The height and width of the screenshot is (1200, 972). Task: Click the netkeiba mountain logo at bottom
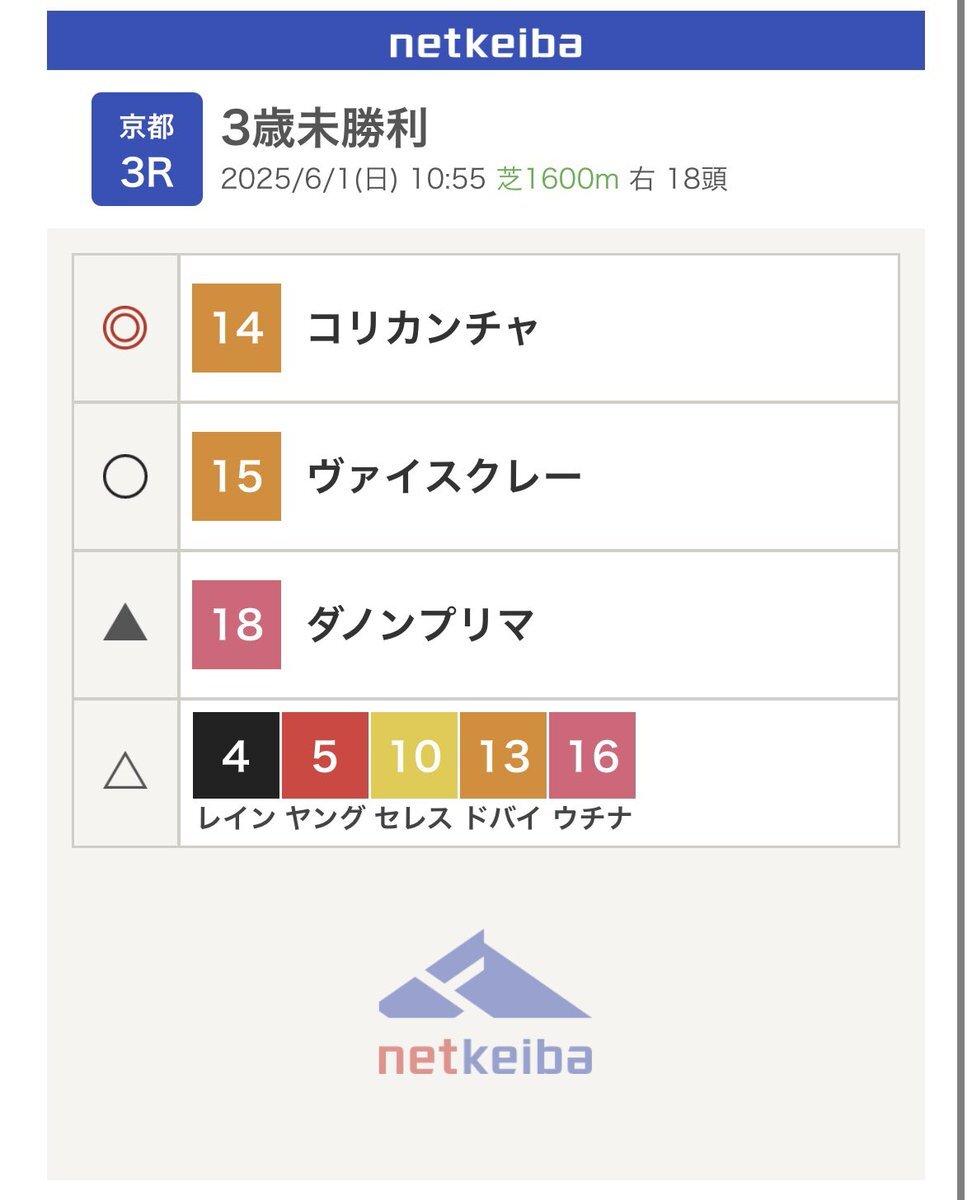click(x=485, y=1003)
